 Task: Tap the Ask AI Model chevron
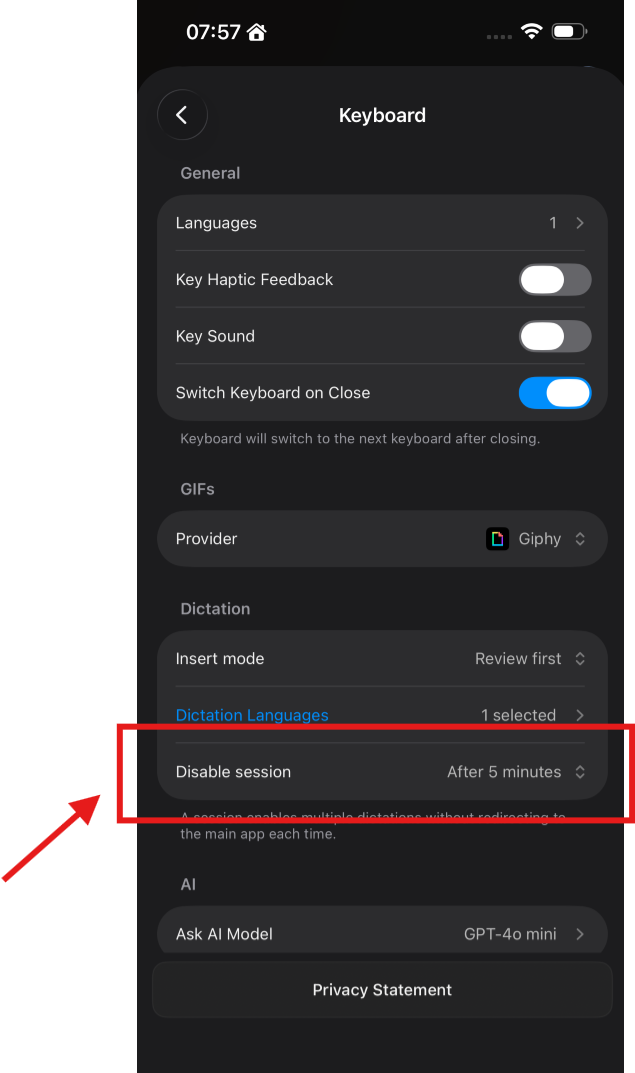[580, 934]
